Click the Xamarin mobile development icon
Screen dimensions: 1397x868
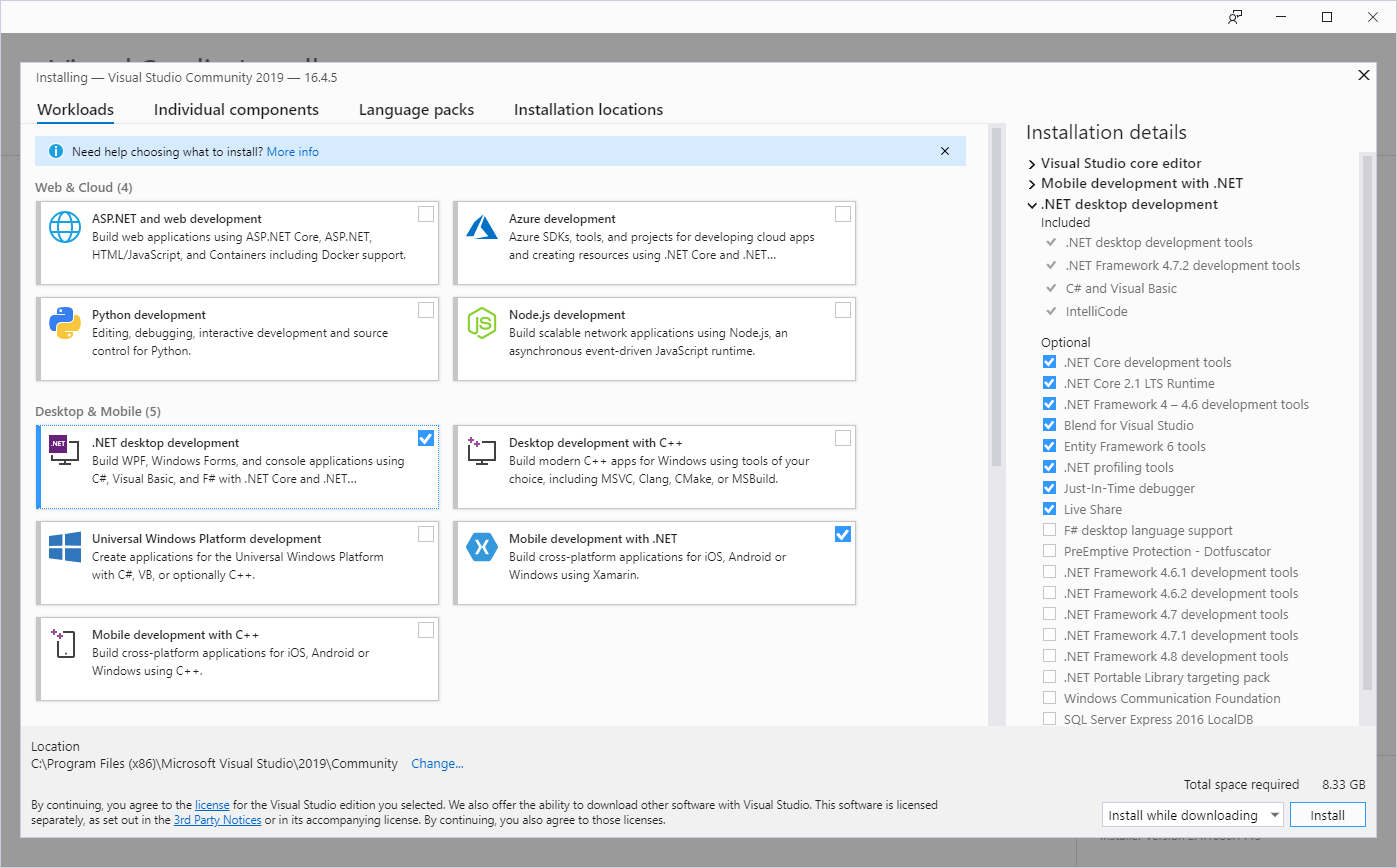tap(481, 547)
